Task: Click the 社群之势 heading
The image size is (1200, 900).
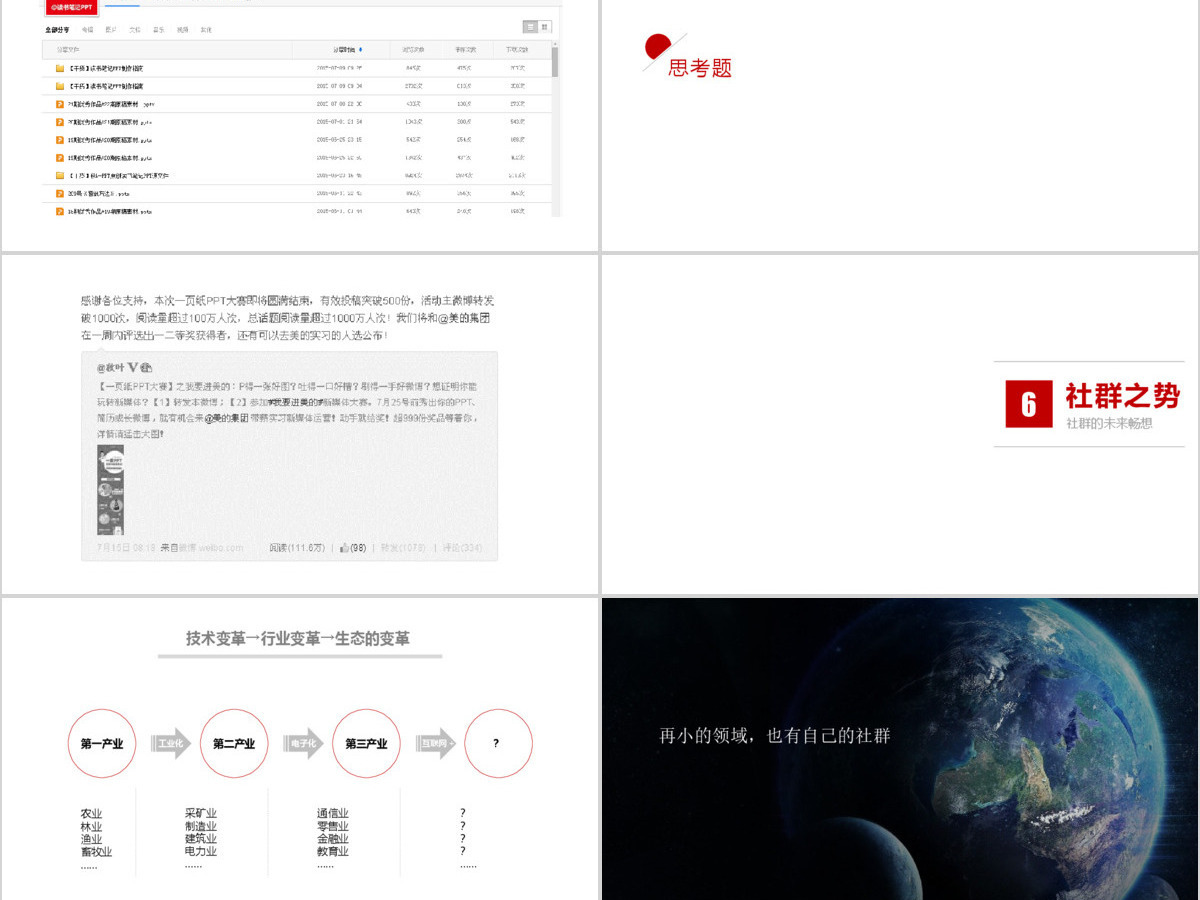Action: point(1122,395)
